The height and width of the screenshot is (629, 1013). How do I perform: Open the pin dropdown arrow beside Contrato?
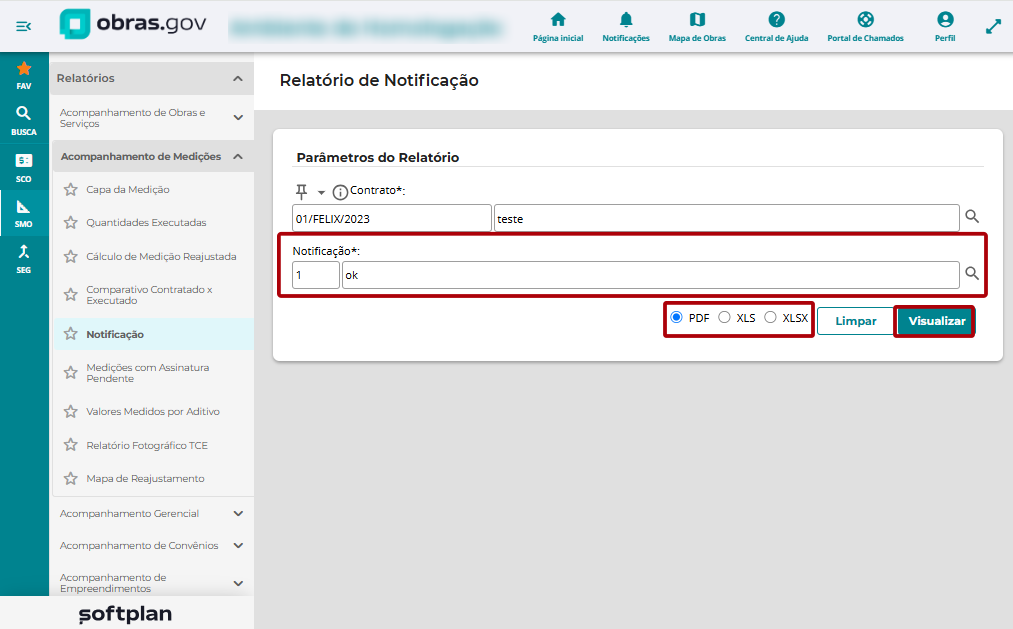(x=321, y=192)
